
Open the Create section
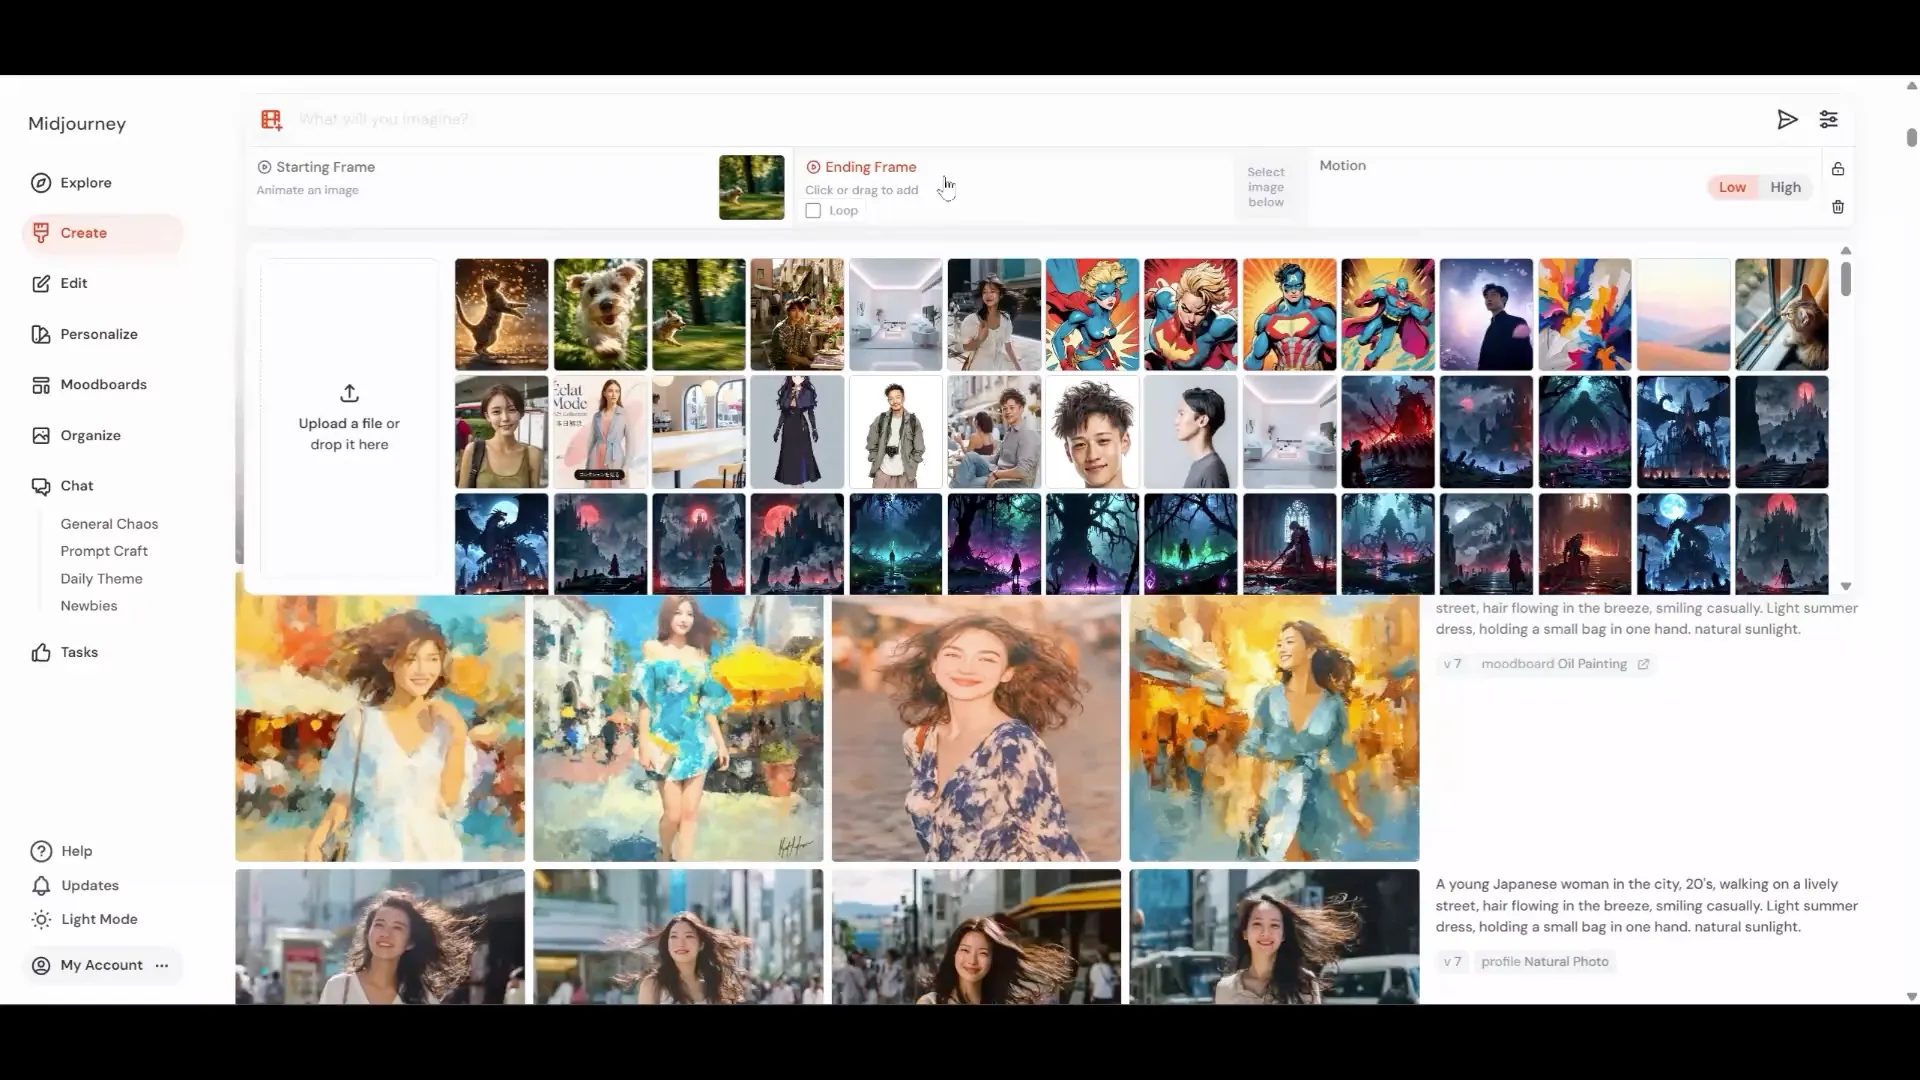[x=84, y=232]
